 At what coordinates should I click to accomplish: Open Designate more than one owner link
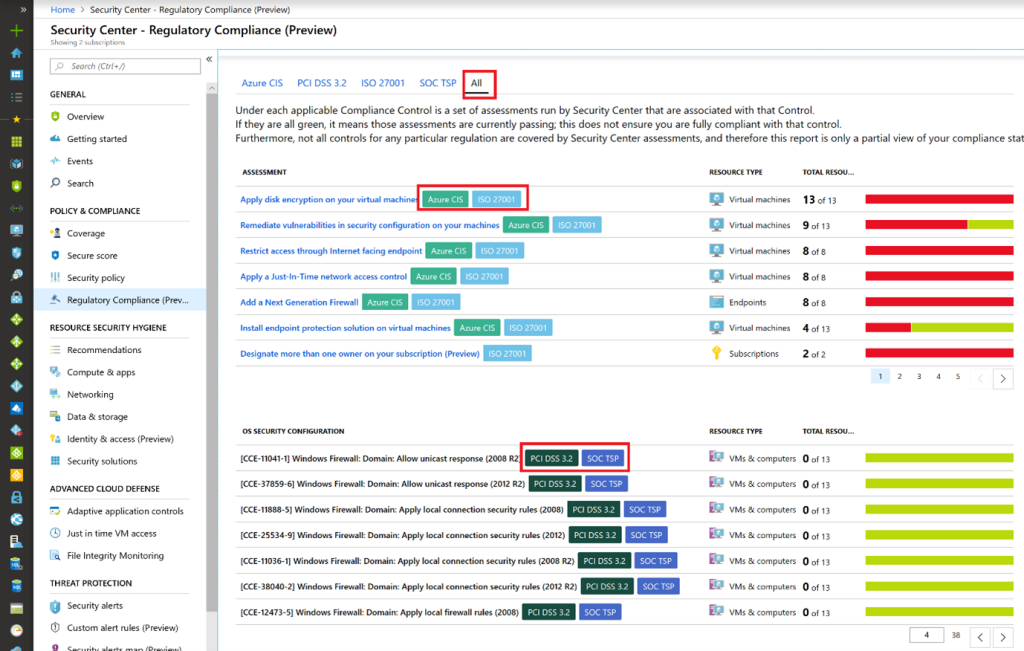coord(360,353)
